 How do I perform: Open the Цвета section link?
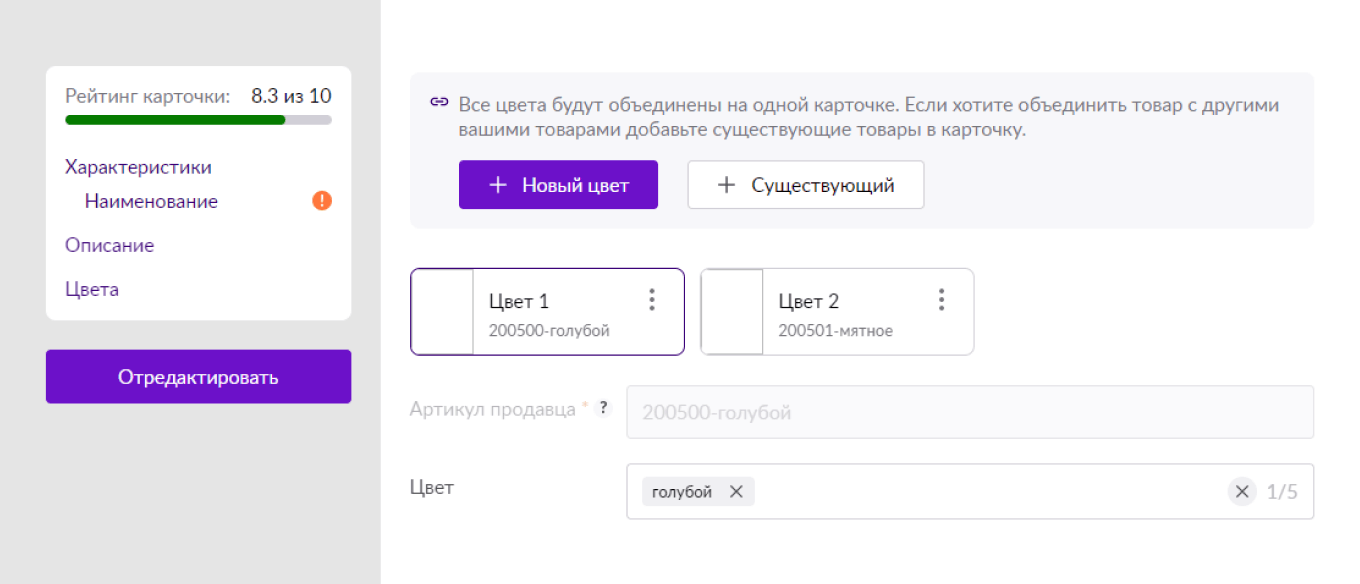coord(91,289)
